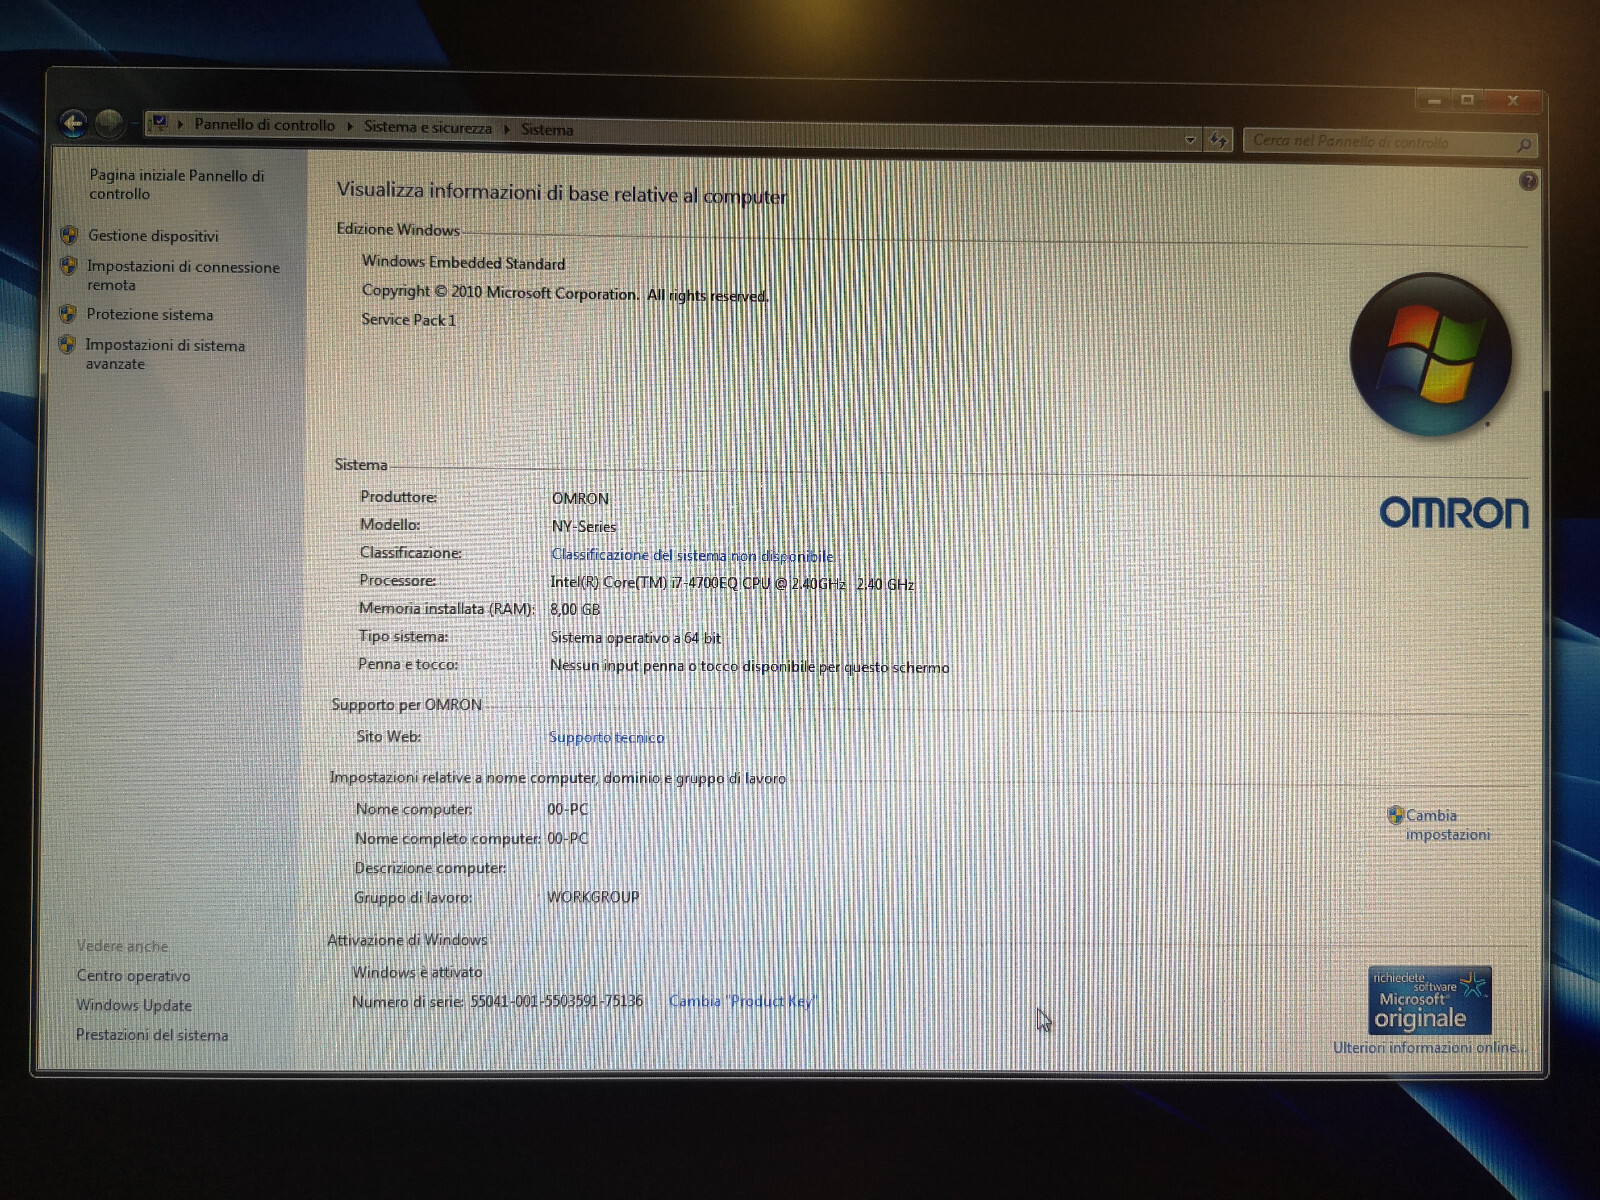Expand the arrow after Sistema e sicurezza breadcrumb
The width and height of the screenshot is (1600, 1200).
[507, 129]
